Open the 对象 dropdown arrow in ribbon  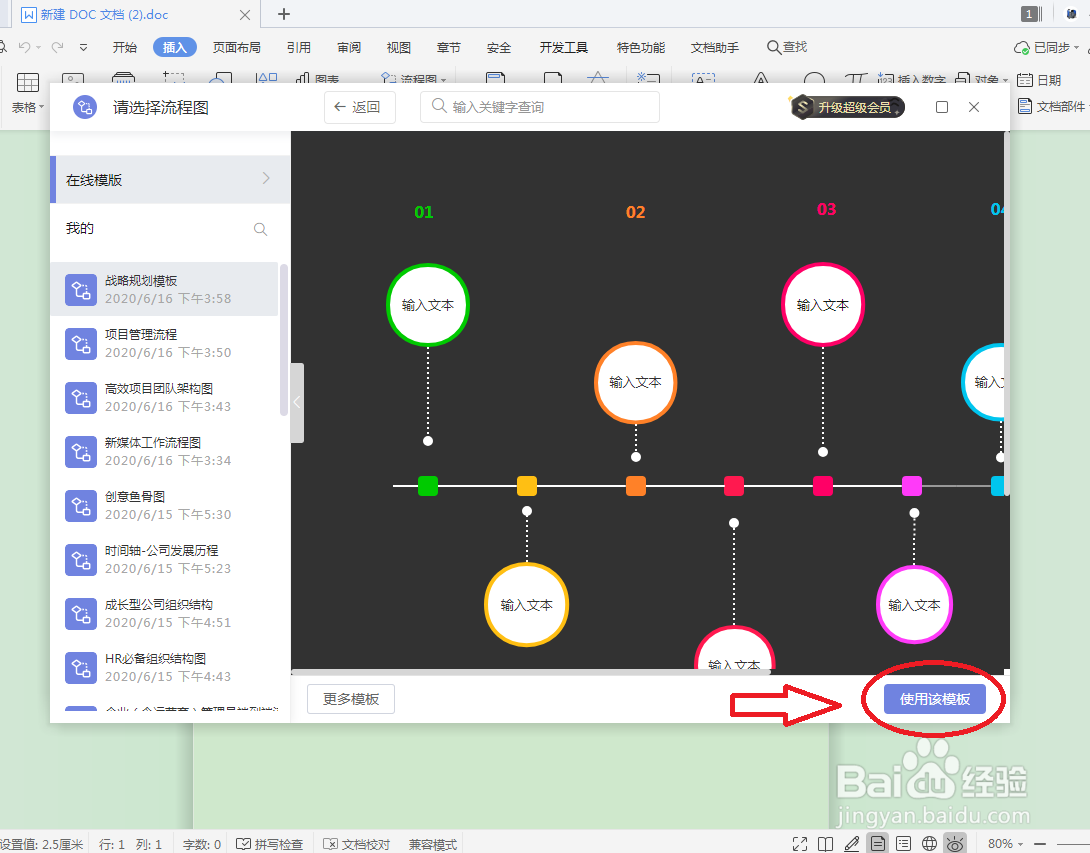point(1005,80)
